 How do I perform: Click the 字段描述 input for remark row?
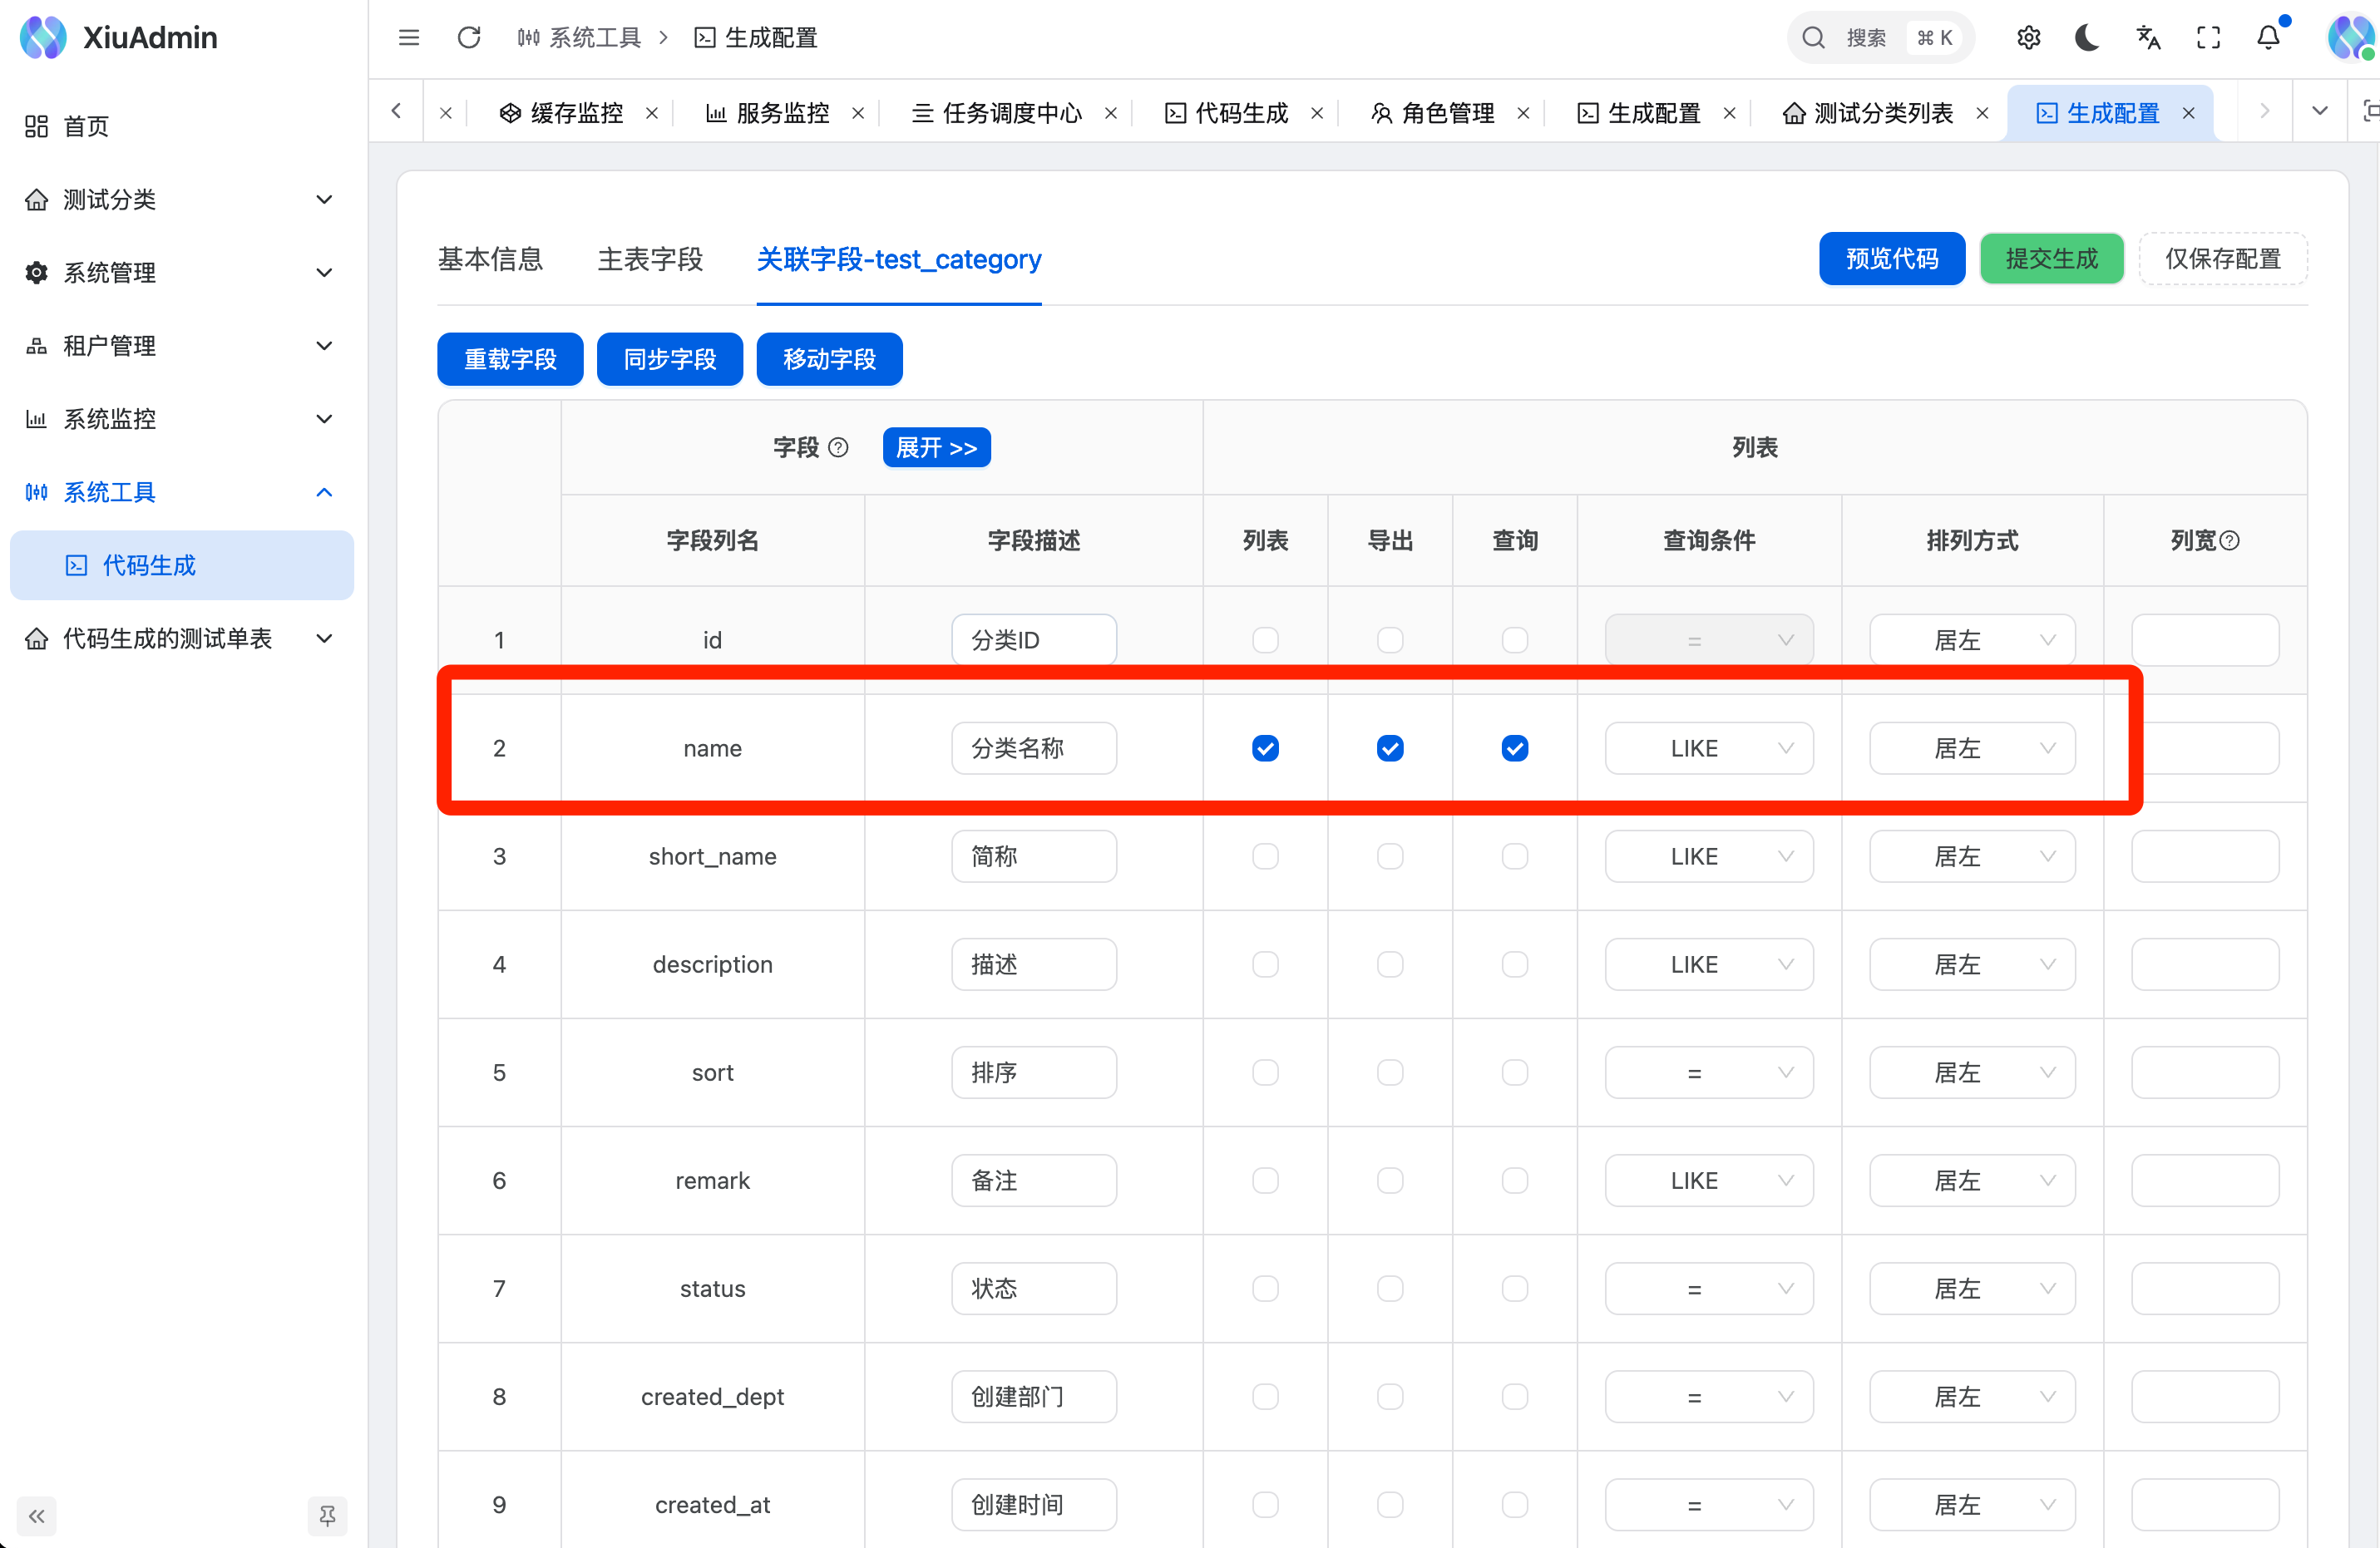[x=1033, y=1180]
